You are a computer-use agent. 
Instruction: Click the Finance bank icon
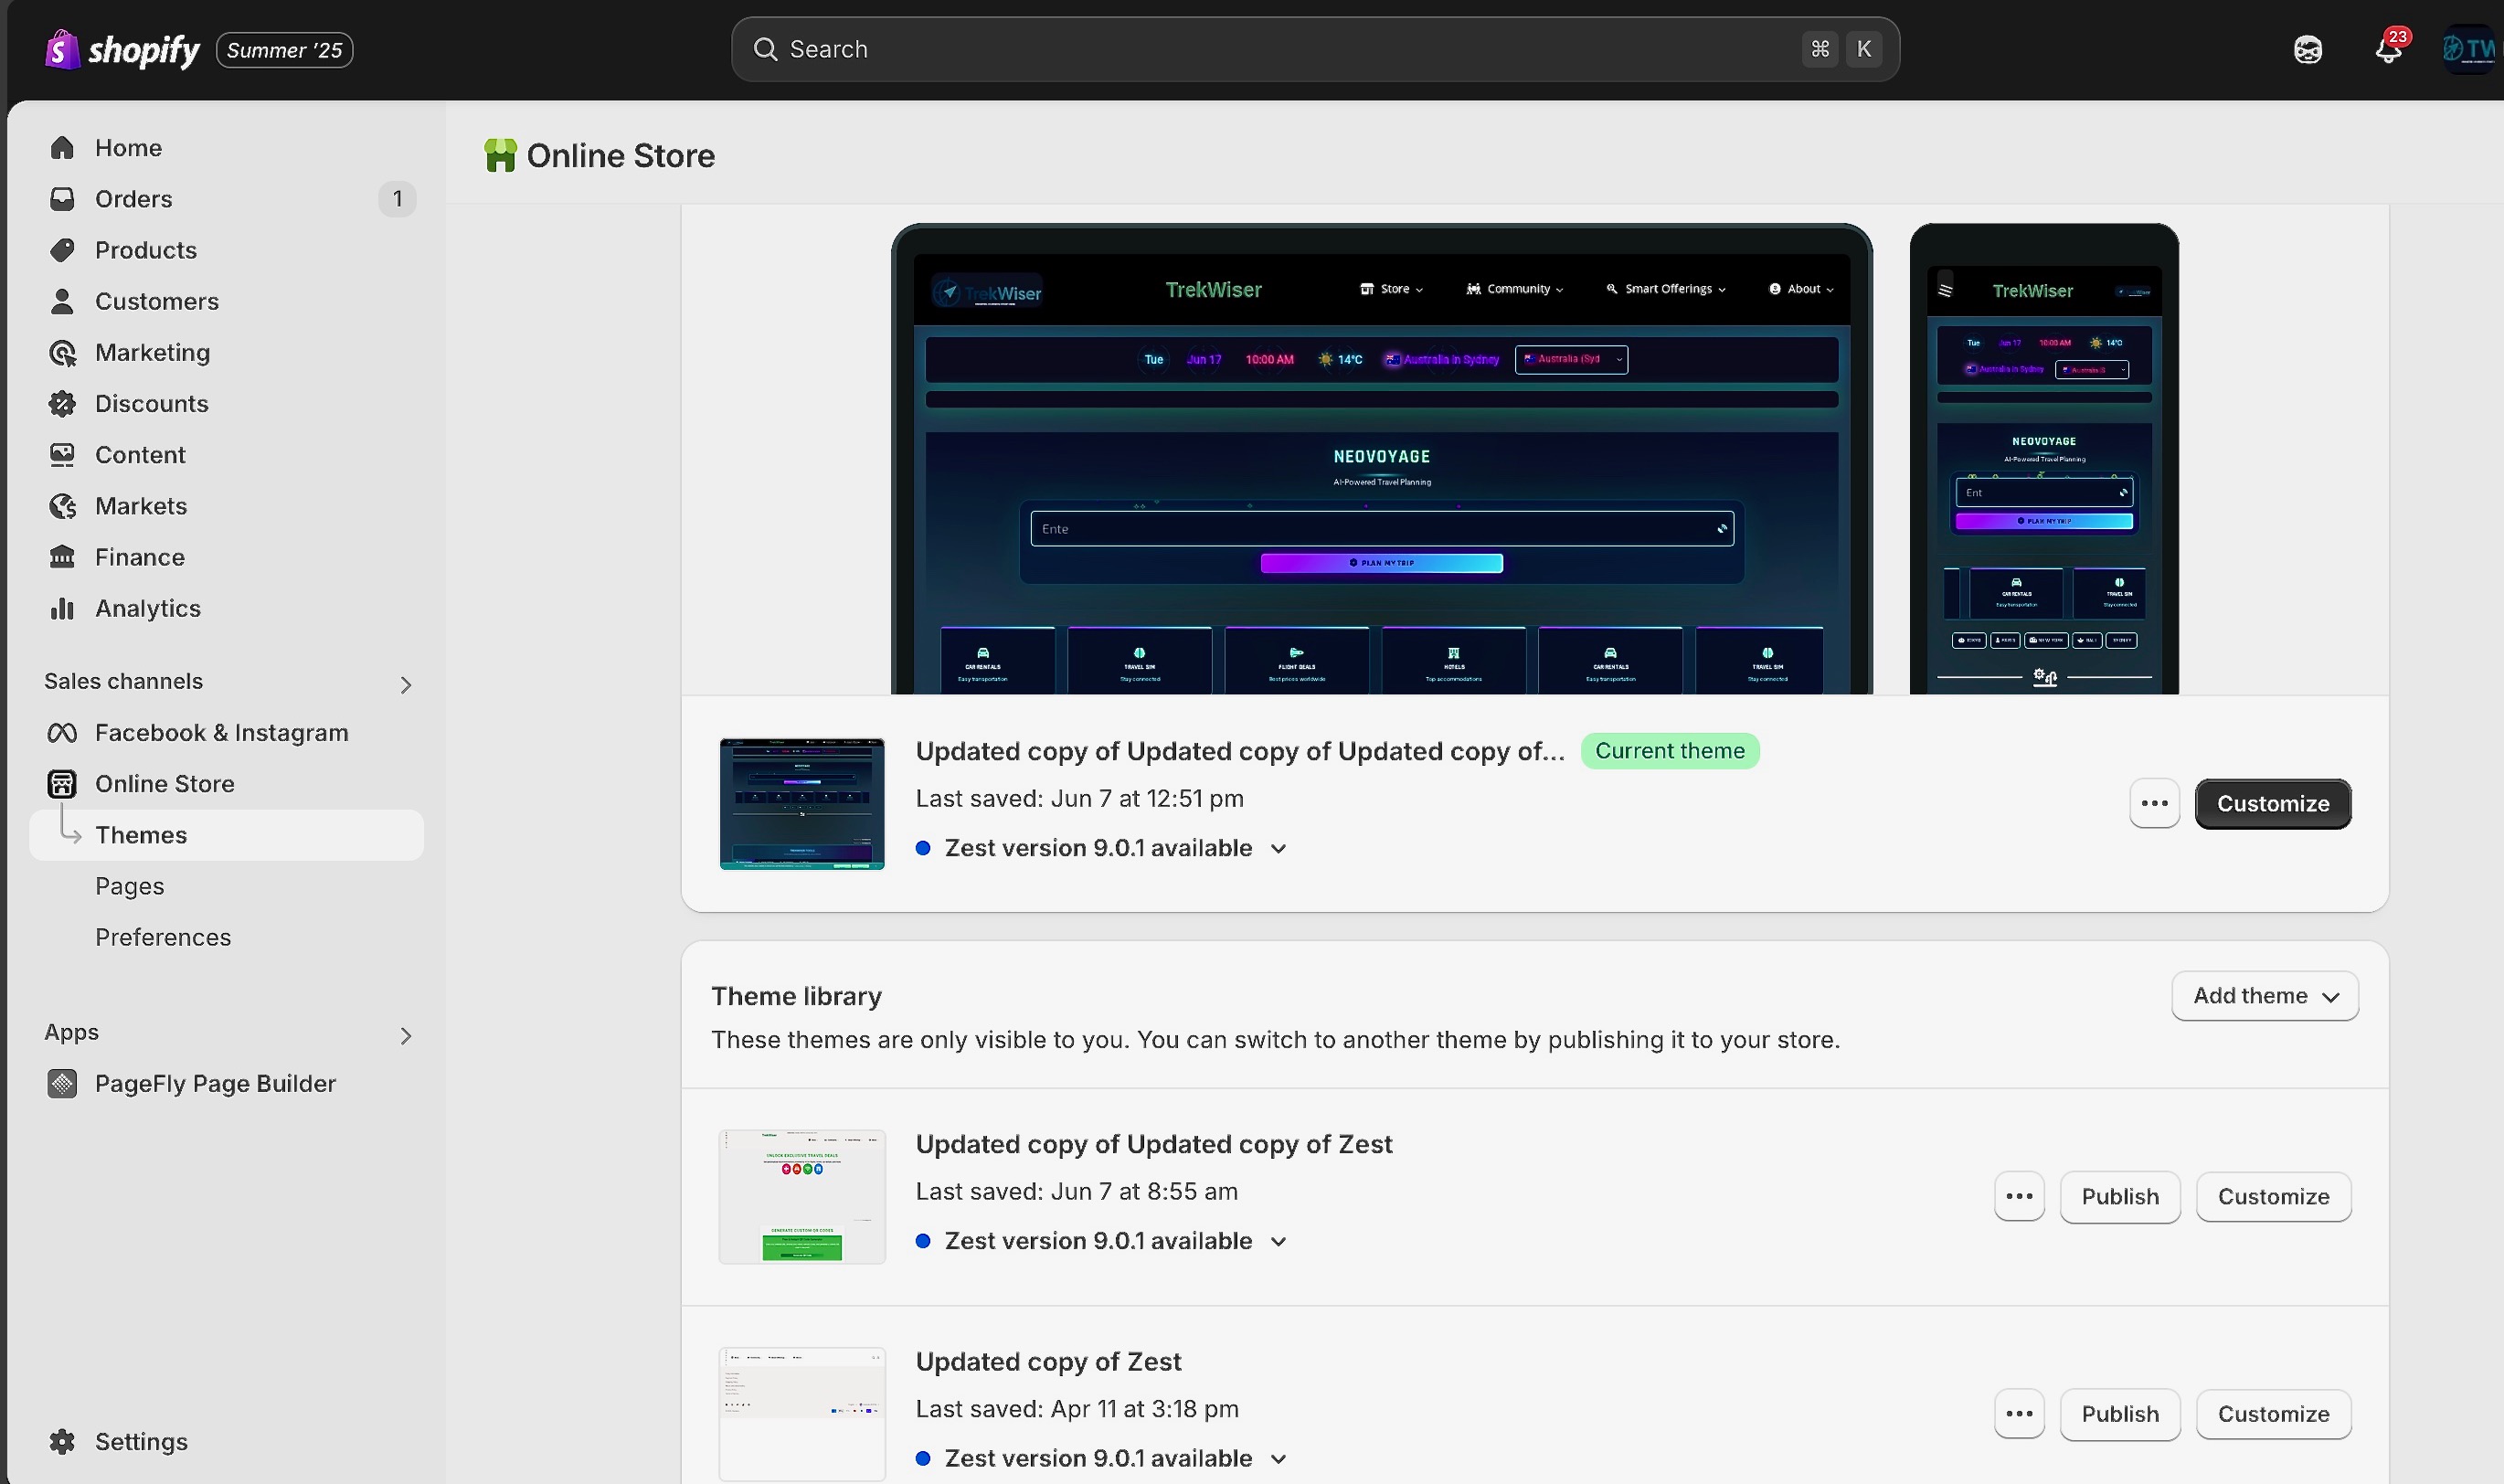pyautogui.click(x=62, y=557)
